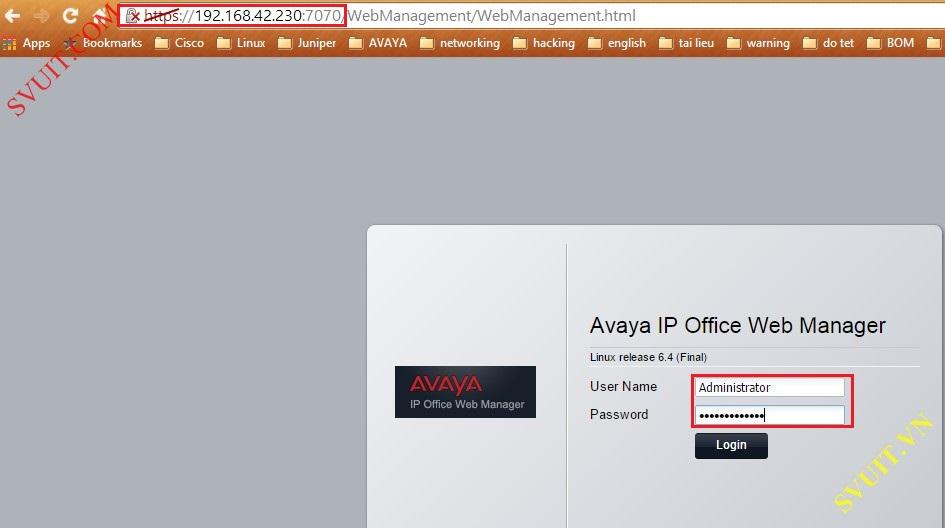Click the browser back arrow

click(x=12, y=16)
